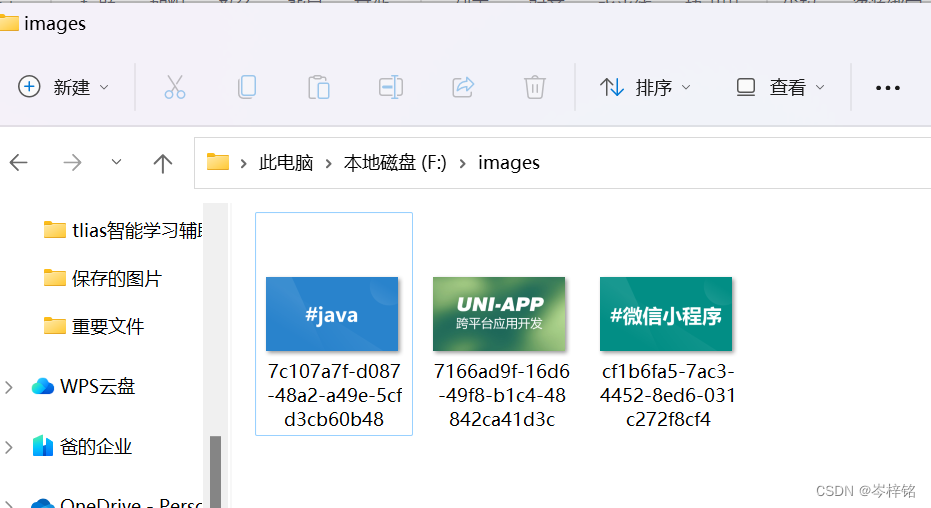The height and width of the screenshot is (508, 931).
Task: Go forward with the right arrow
Action: (72, 163)
